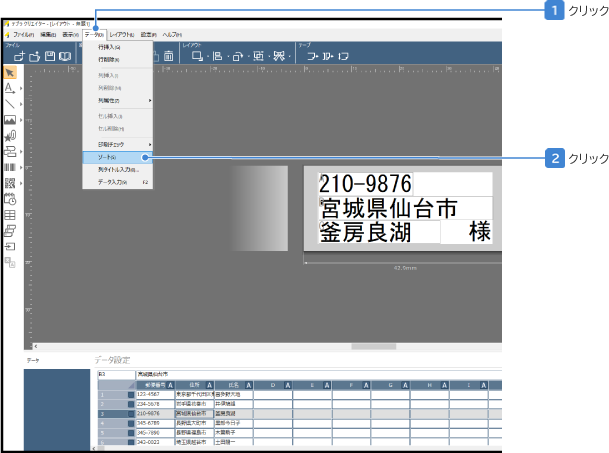The height and width of the screenshot is (453, 609).
Task: Click the delete trash can icon
Action: [169, 56]
